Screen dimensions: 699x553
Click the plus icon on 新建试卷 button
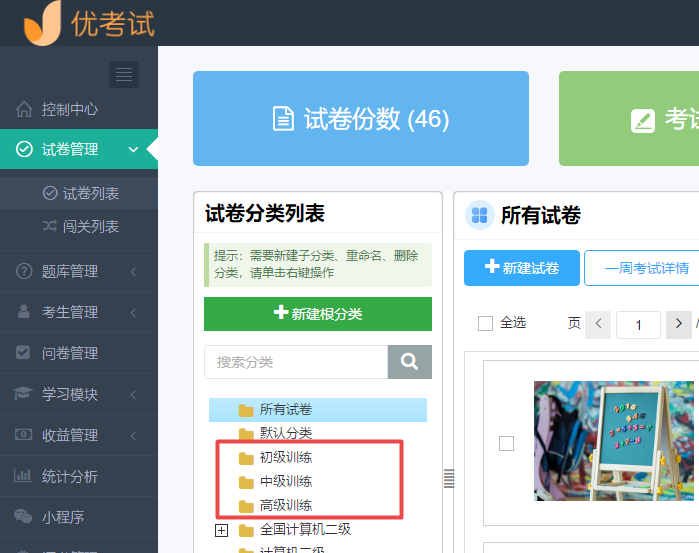click(492, 266)
